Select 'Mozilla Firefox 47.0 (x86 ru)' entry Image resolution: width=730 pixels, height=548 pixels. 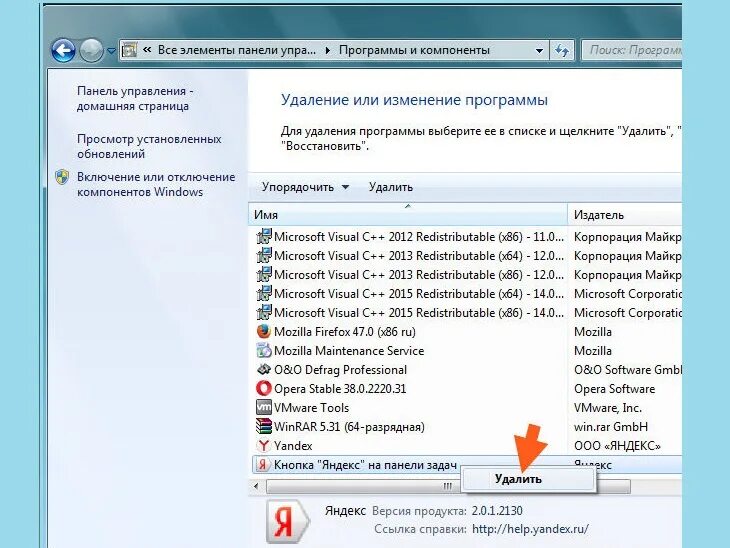coord(345,332)
